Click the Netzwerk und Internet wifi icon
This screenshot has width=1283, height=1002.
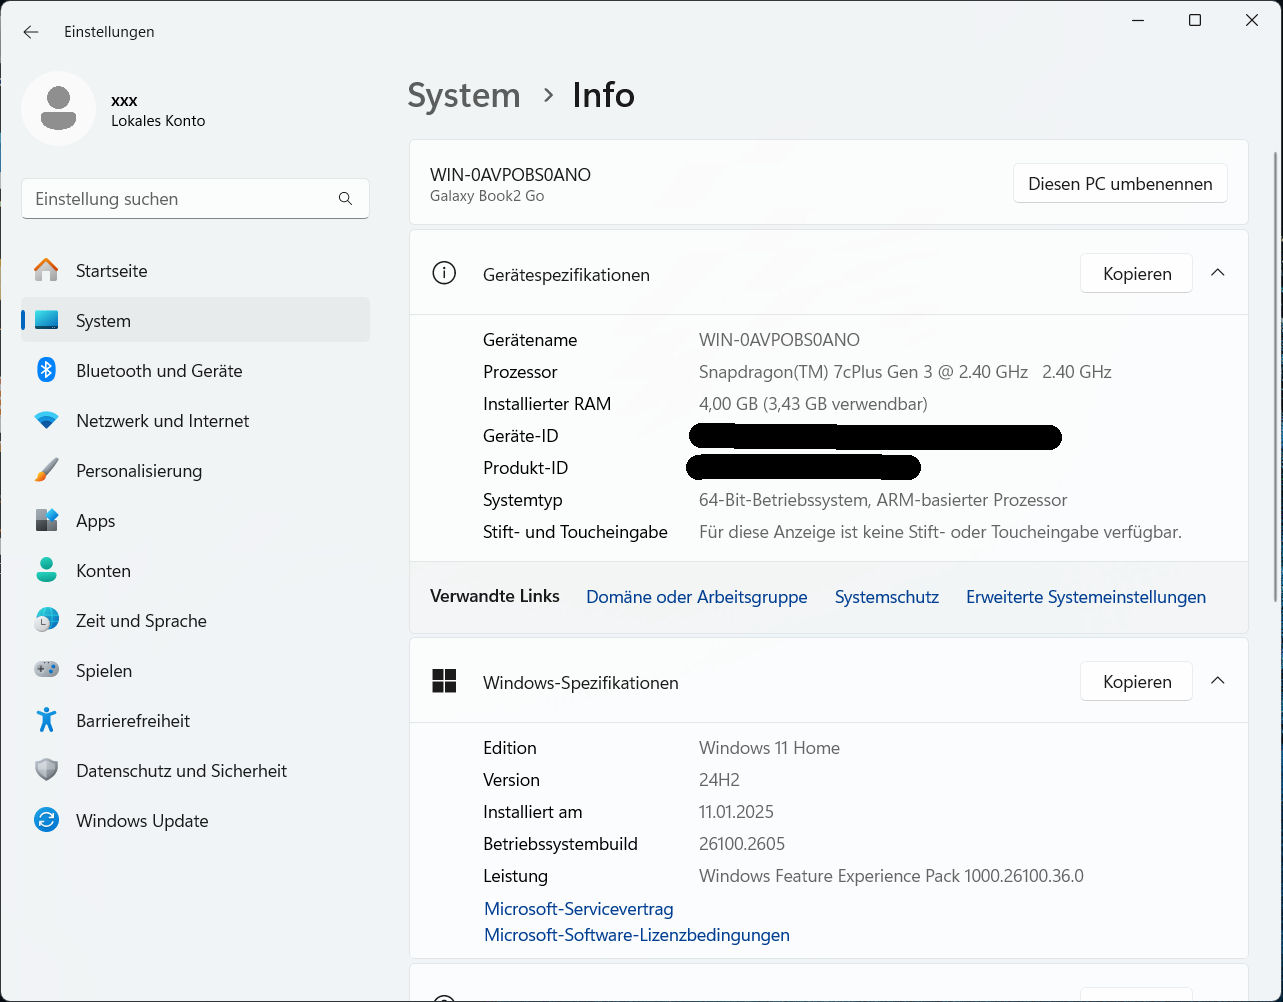pos(46,421)
